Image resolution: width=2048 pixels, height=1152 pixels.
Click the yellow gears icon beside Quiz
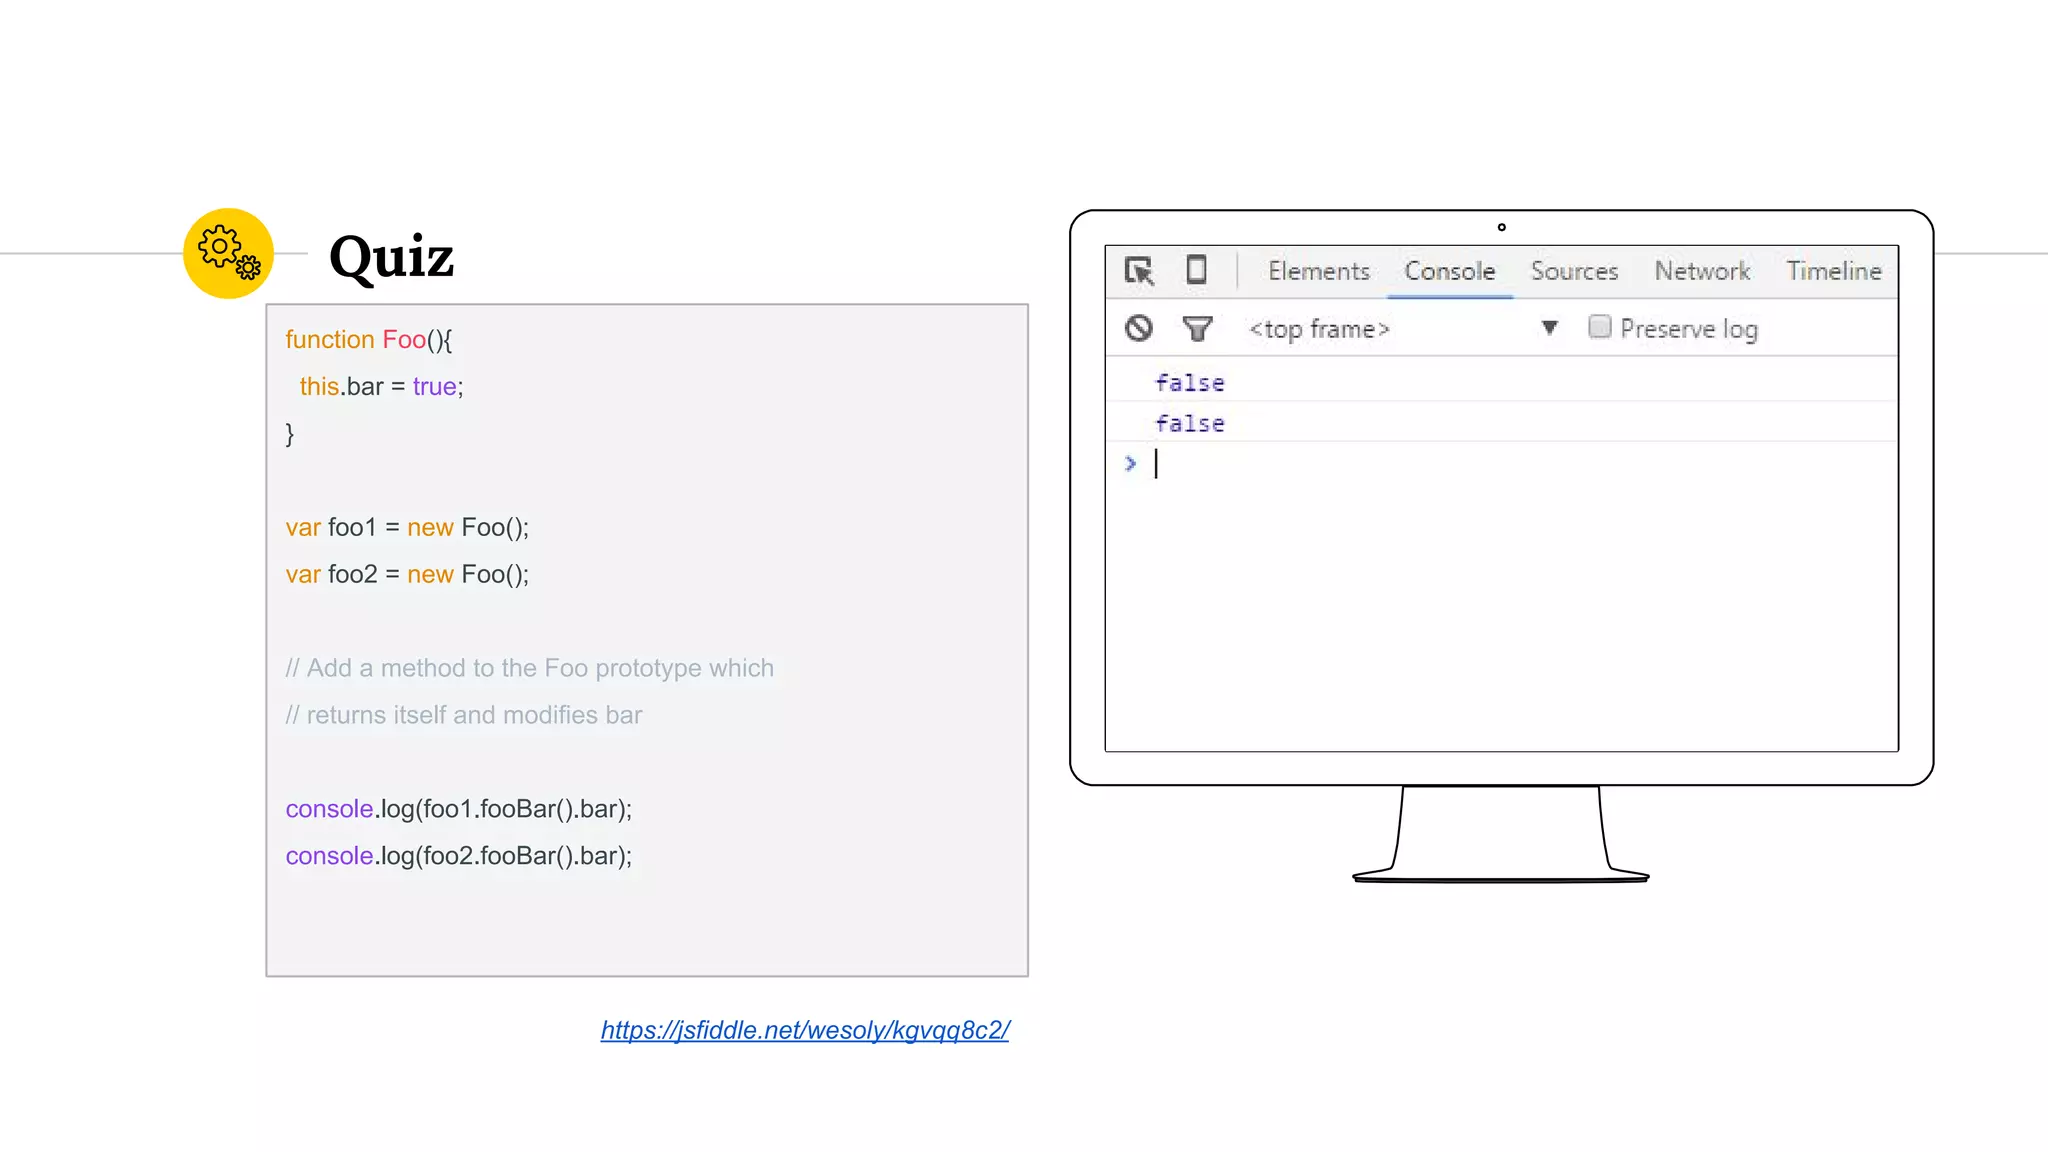coord(228,253)
